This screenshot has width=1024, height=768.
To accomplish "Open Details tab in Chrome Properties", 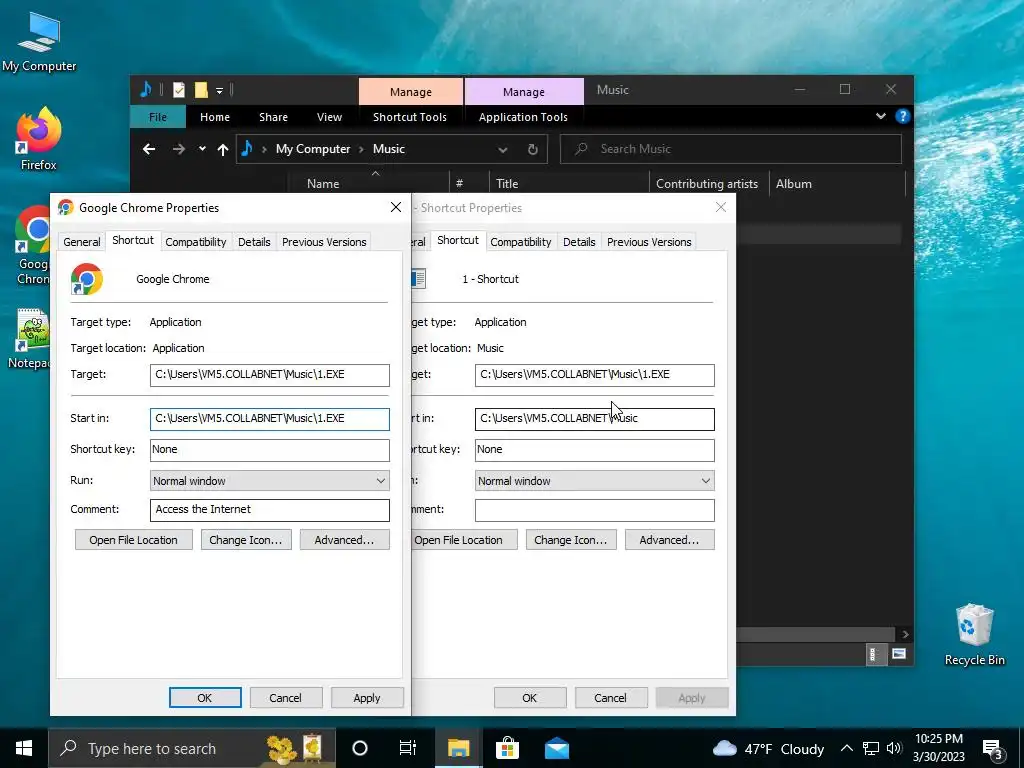I will coord(254,242).
